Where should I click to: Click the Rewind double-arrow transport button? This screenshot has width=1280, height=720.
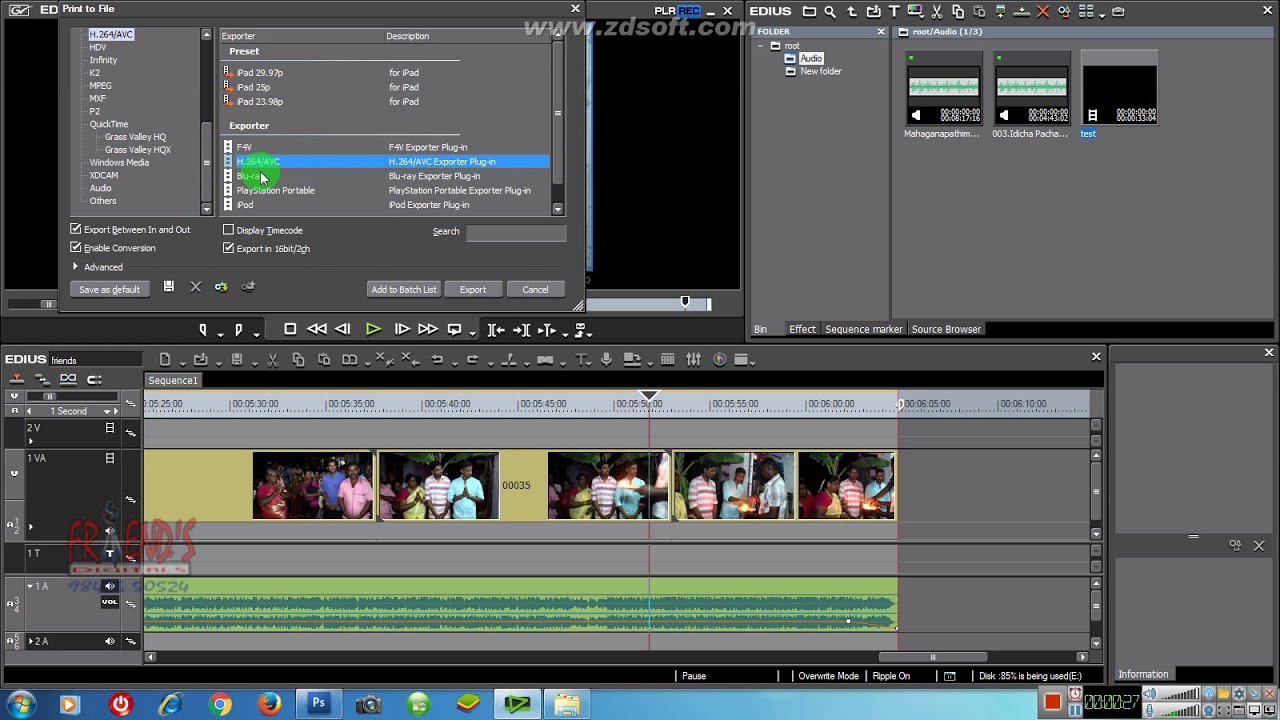tap(317, 329)
